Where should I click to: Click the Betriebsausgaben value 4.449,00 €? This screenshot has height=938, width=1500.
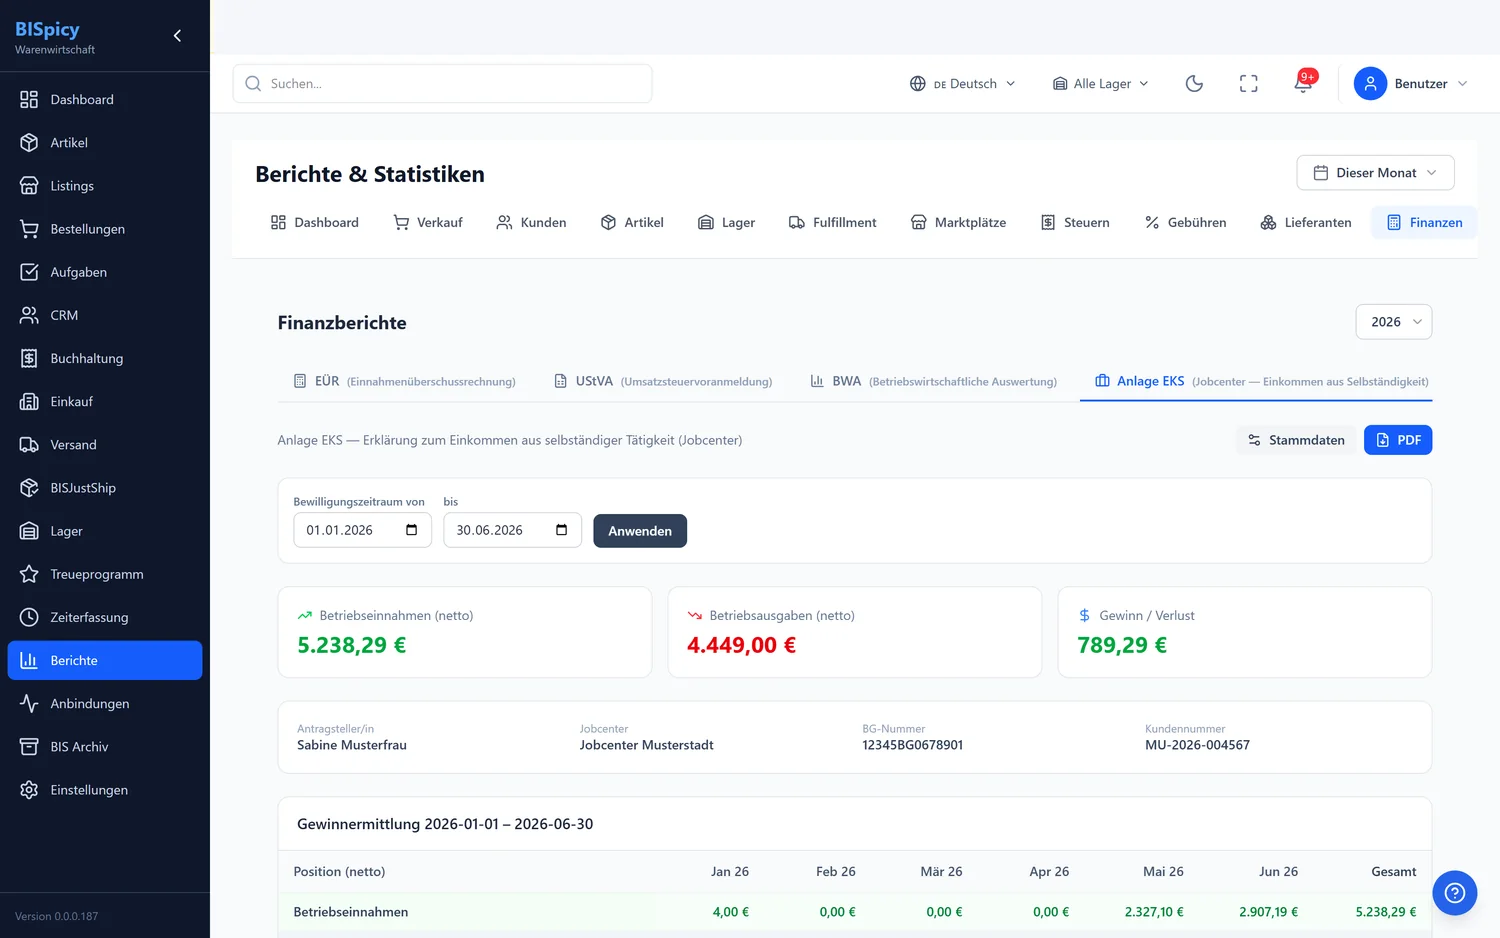click(741, 646)
